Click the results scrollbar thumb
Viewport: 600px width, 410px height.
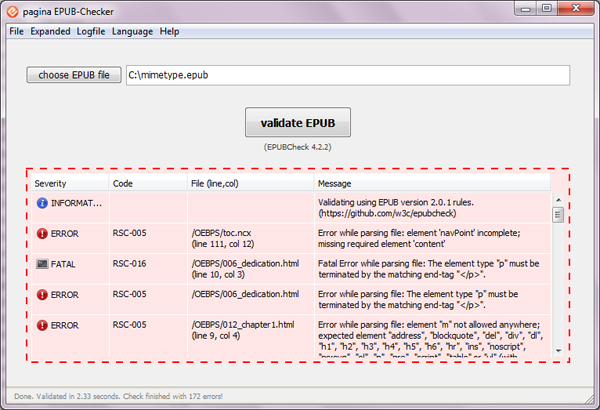pyautogui.click(x=558, y=214)
